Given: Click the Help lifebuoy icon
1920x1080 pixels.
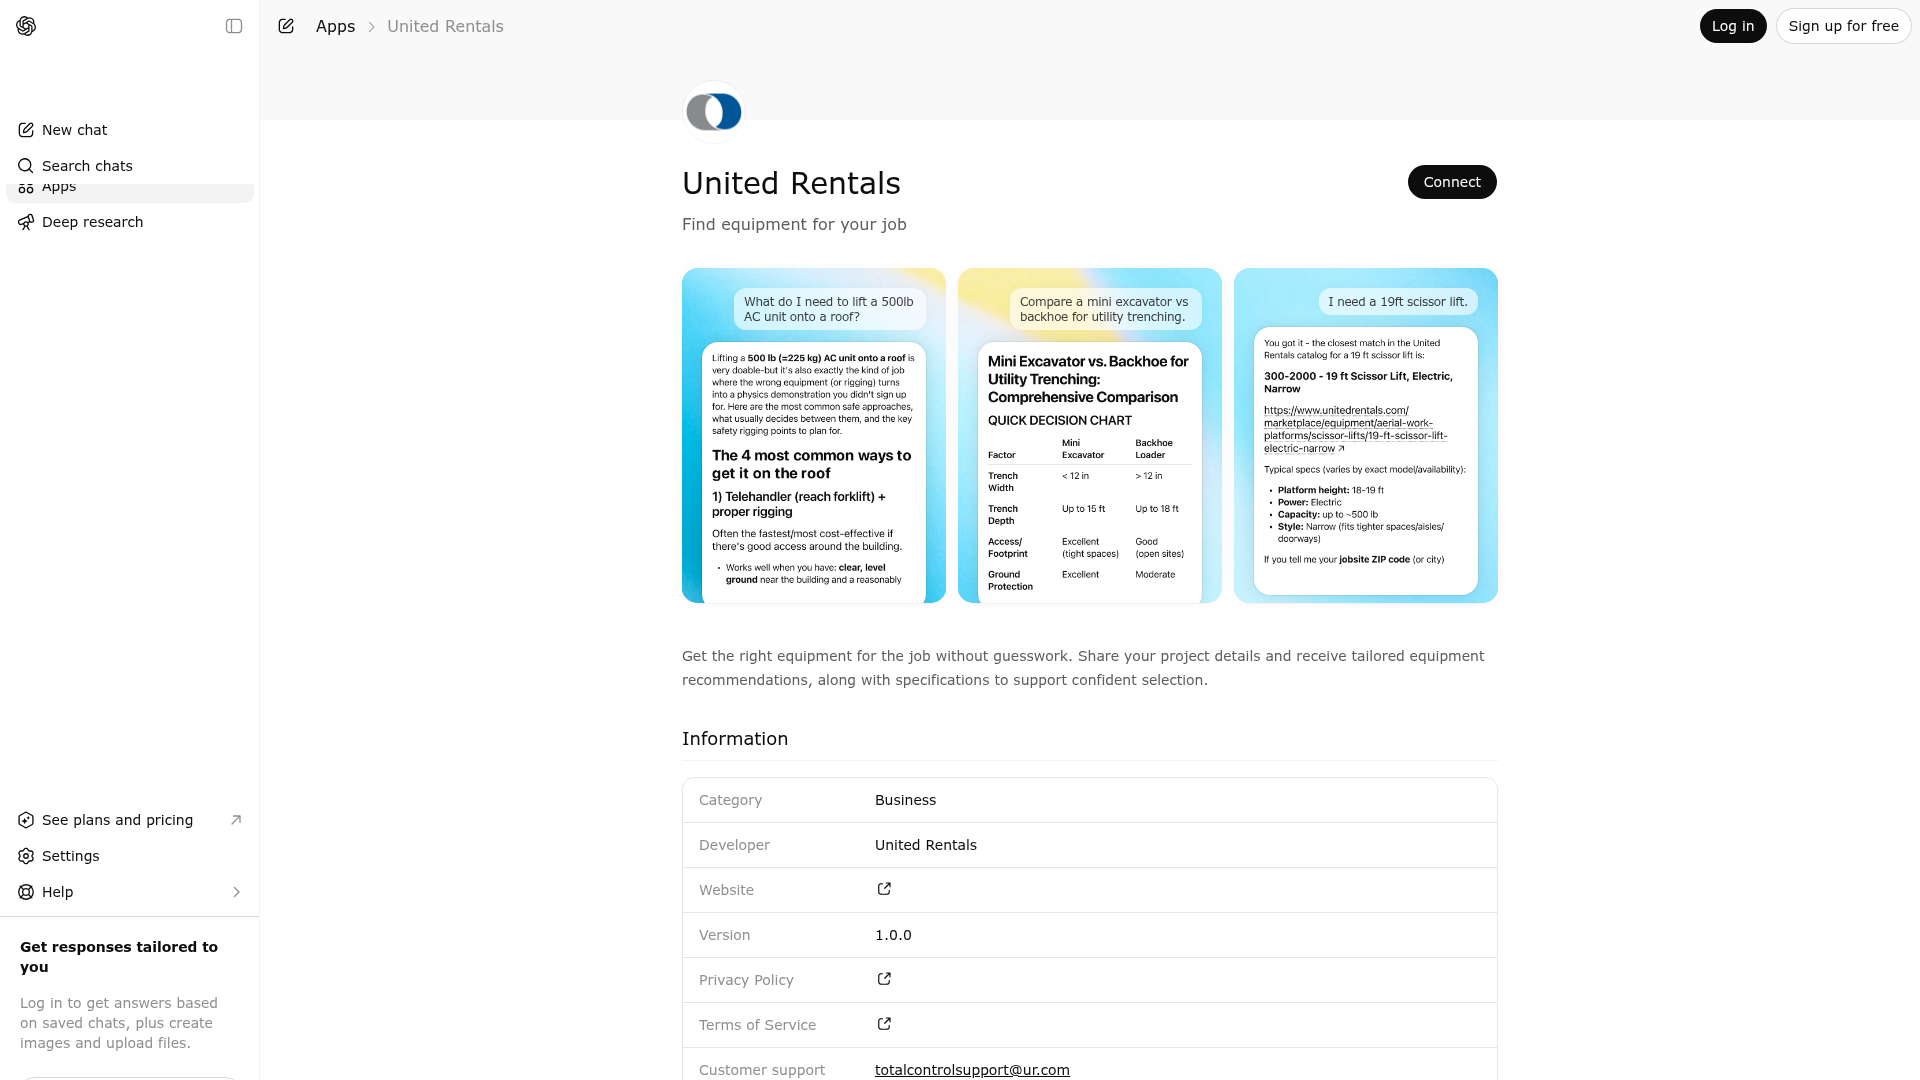Looking at the screenshot, I should tap(26, 892).
